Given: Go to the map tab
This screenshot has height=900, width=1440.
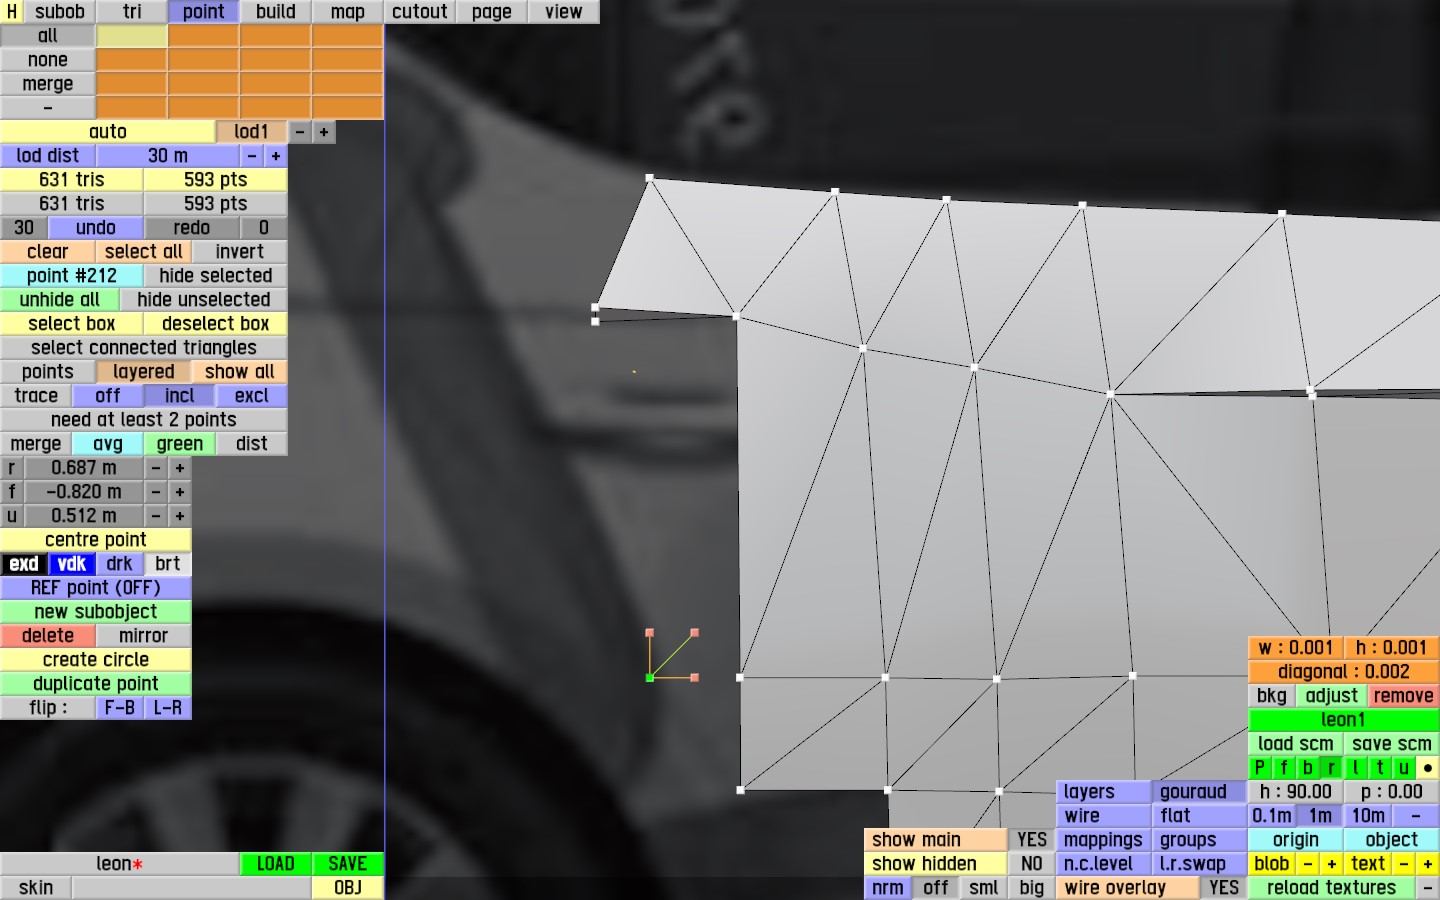Looking at the screenshot, I should 348,12.
